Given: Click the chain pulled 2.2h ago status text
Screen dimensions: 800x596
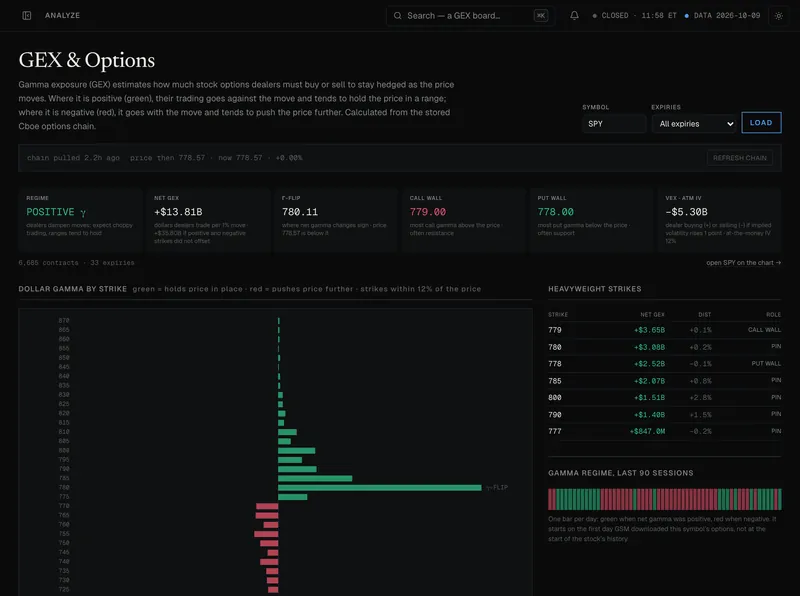Looking at the screenshot, I should click(x=73, y=158).
